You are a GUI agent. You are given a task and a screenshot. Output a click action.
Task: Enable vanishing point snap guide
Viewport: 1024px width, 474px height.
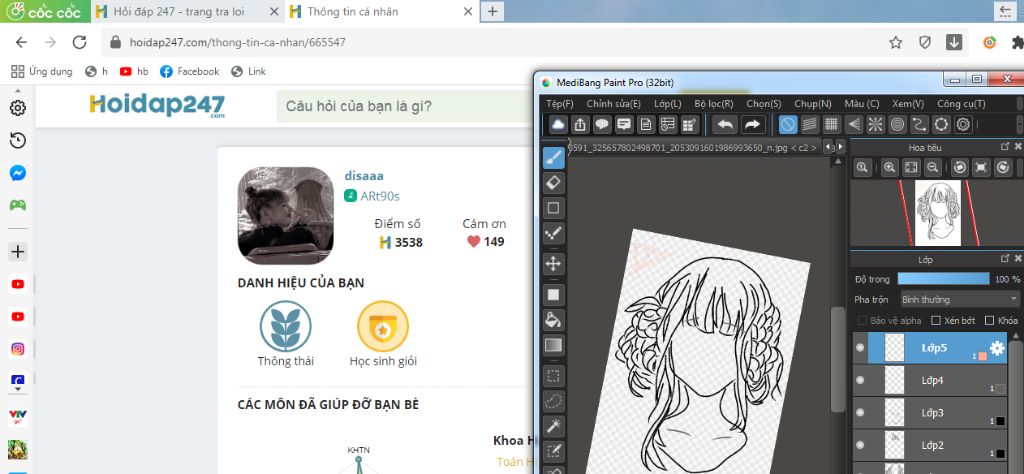coord(854,124)
